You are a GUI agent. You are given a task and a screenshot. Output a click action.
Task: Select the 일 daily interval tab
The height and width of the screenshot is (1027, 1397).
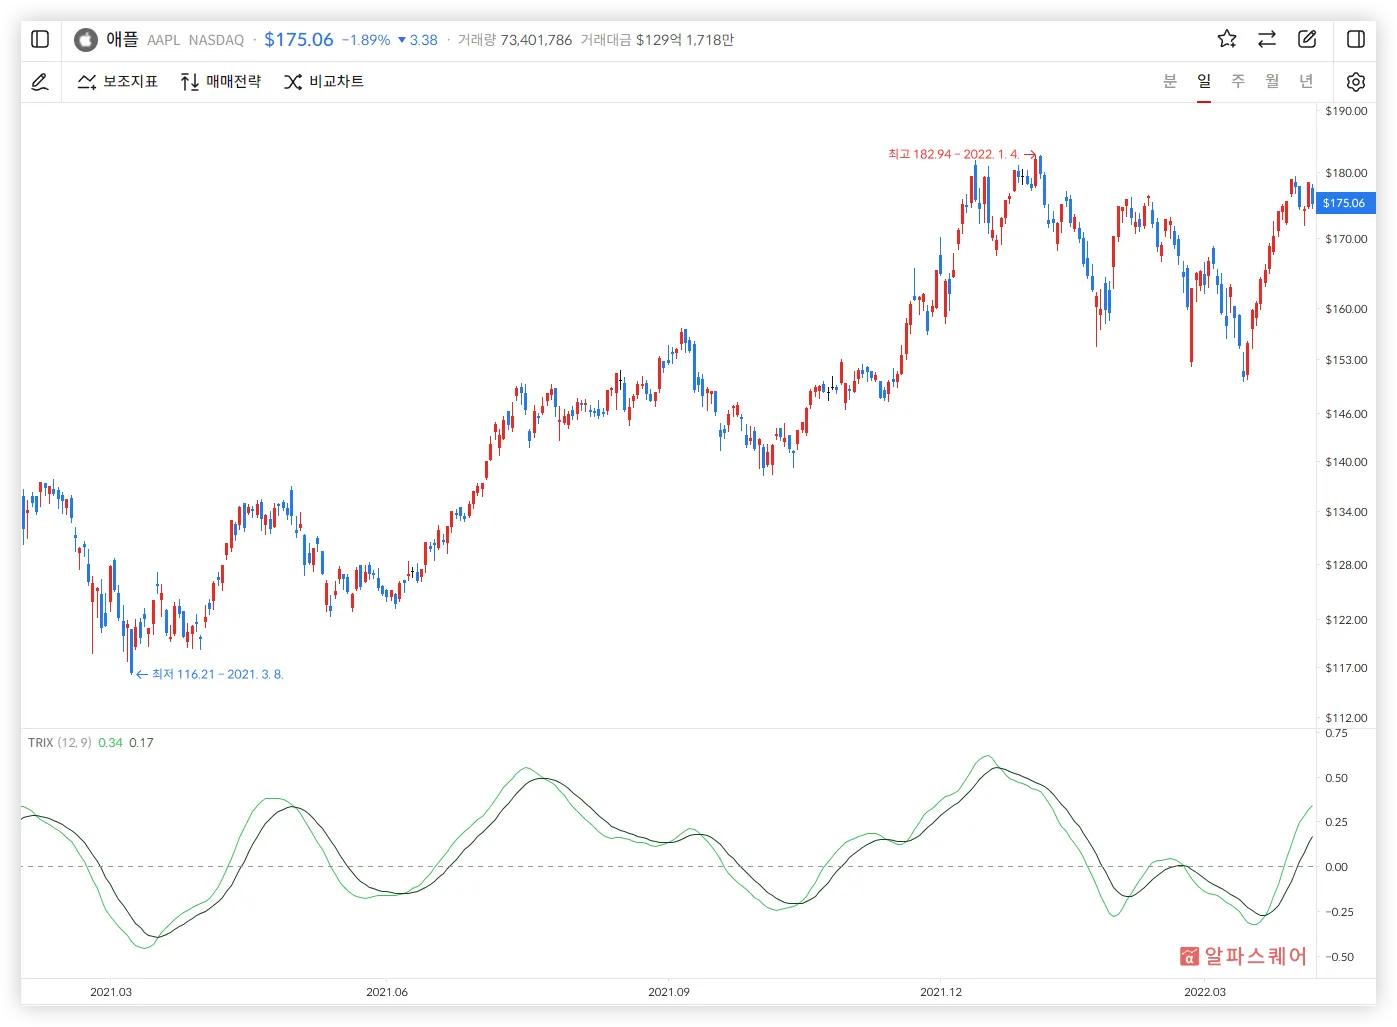pyautogui.click(x=1204, y=81)
